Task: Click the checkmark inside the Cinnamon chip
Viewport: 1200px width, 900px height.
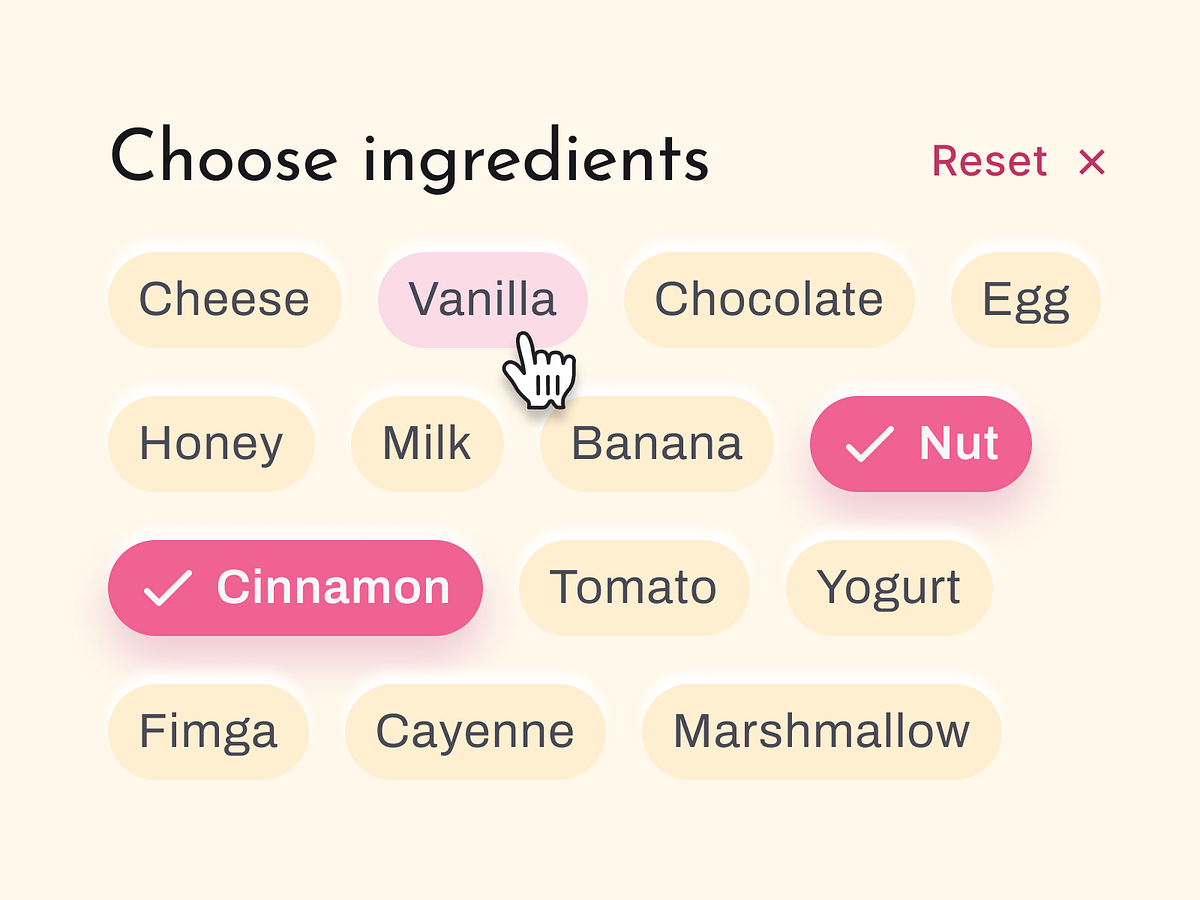Action: [168, 588]
